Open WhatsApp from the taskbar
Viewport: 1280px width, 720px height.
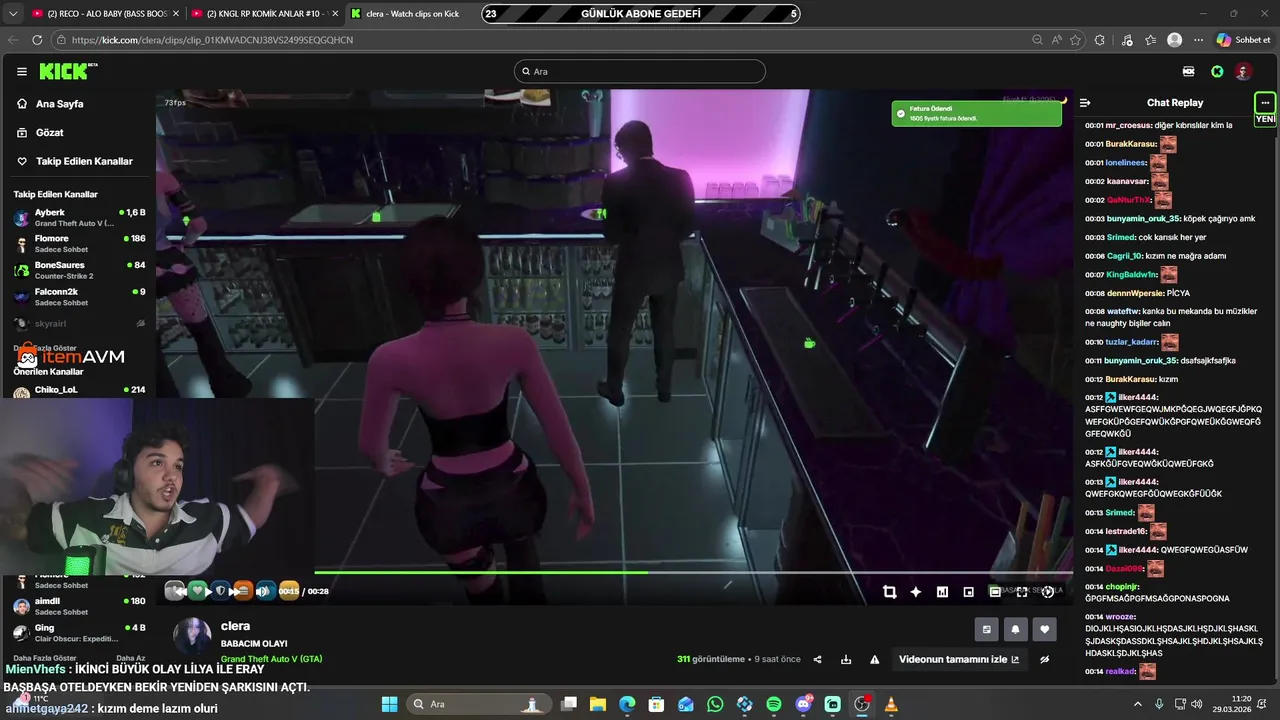(x=715, y=704)
